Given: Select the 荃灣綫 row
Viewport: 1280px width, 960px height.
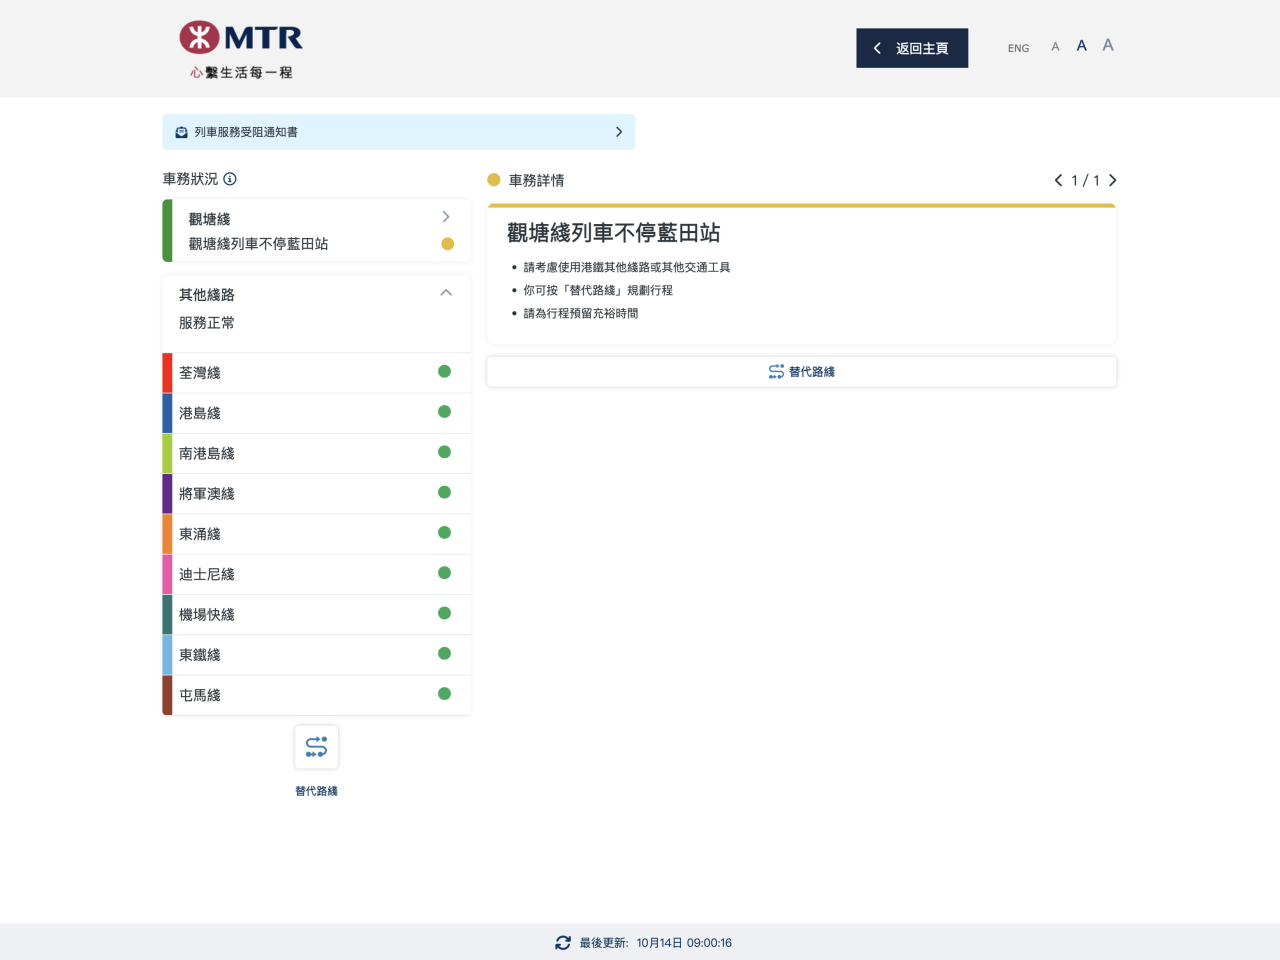Looking at the screenshot, I should click(316, 373).
